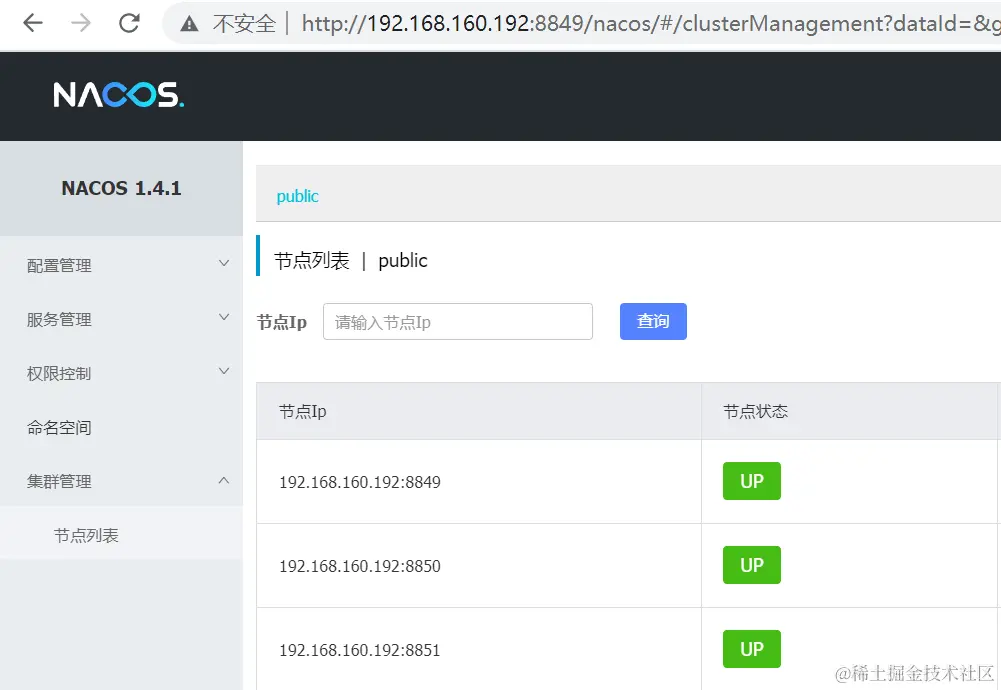The image size is (1001, 690).
Task: Select node address 192.168.160.192:8849 in table
Action: pos(360,482)
